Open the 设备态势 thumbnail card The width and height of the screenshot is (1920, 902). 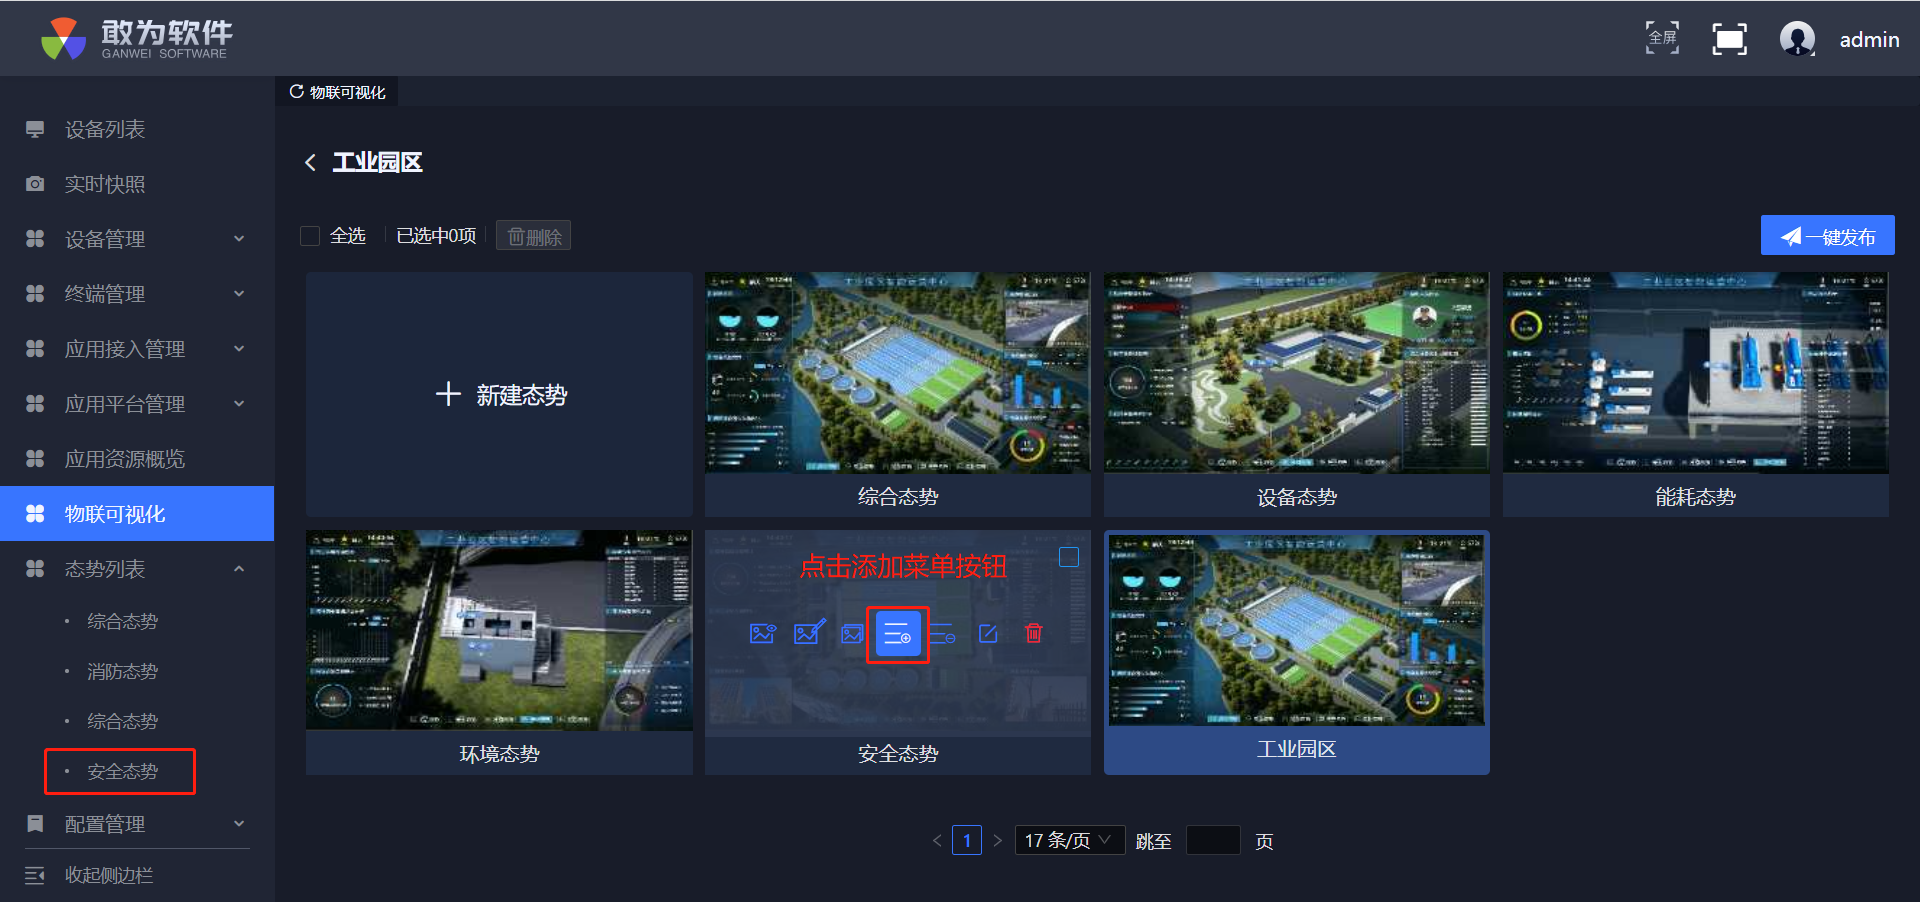pyautogui.click(x=1296, y=394)
